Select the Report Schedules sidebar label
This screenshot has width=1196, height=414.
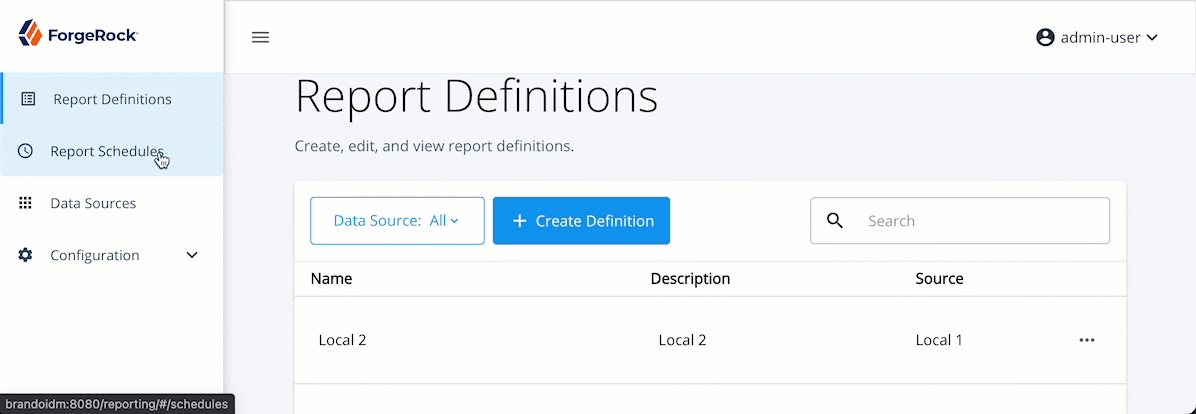click(x=106, y=151)
